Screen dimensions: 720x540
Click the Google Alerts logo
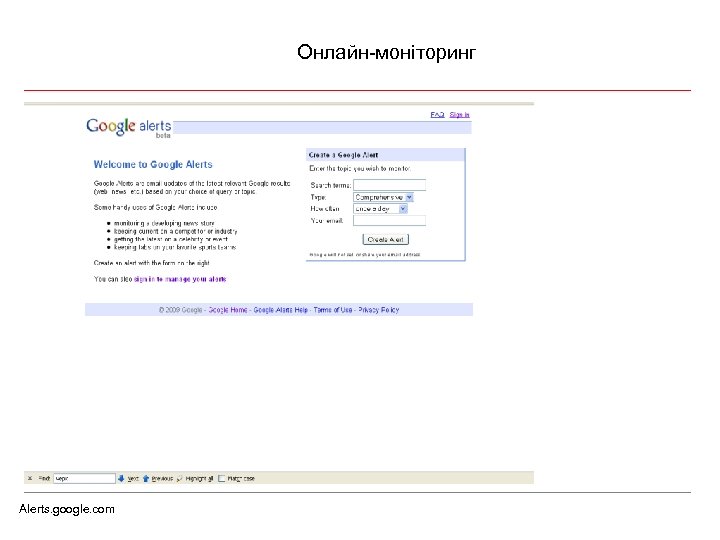[129, 127]
